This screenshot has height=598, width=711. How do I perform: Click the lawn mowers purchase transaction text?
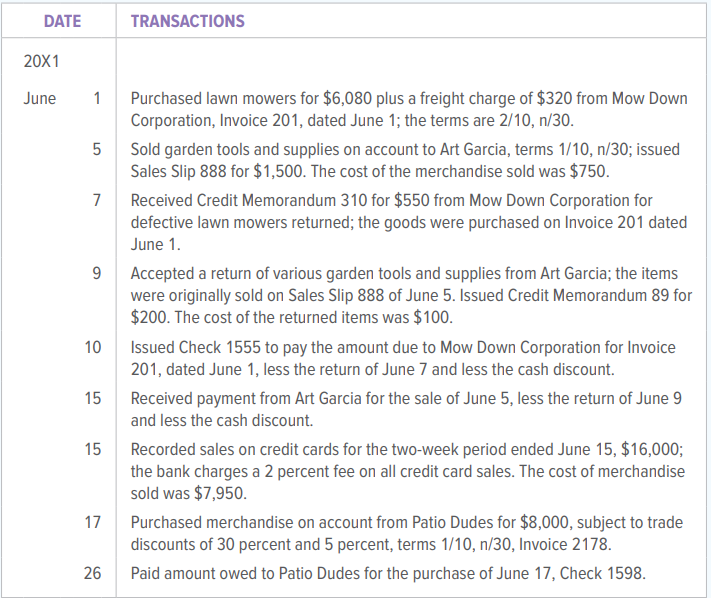[409, 109]
